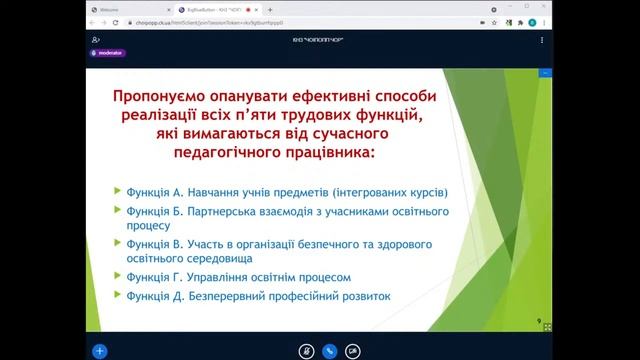The width and height of the screenshot is (640, 360).
Task: Open the BigBlueButton options three-dot menu
Action: 542,40
